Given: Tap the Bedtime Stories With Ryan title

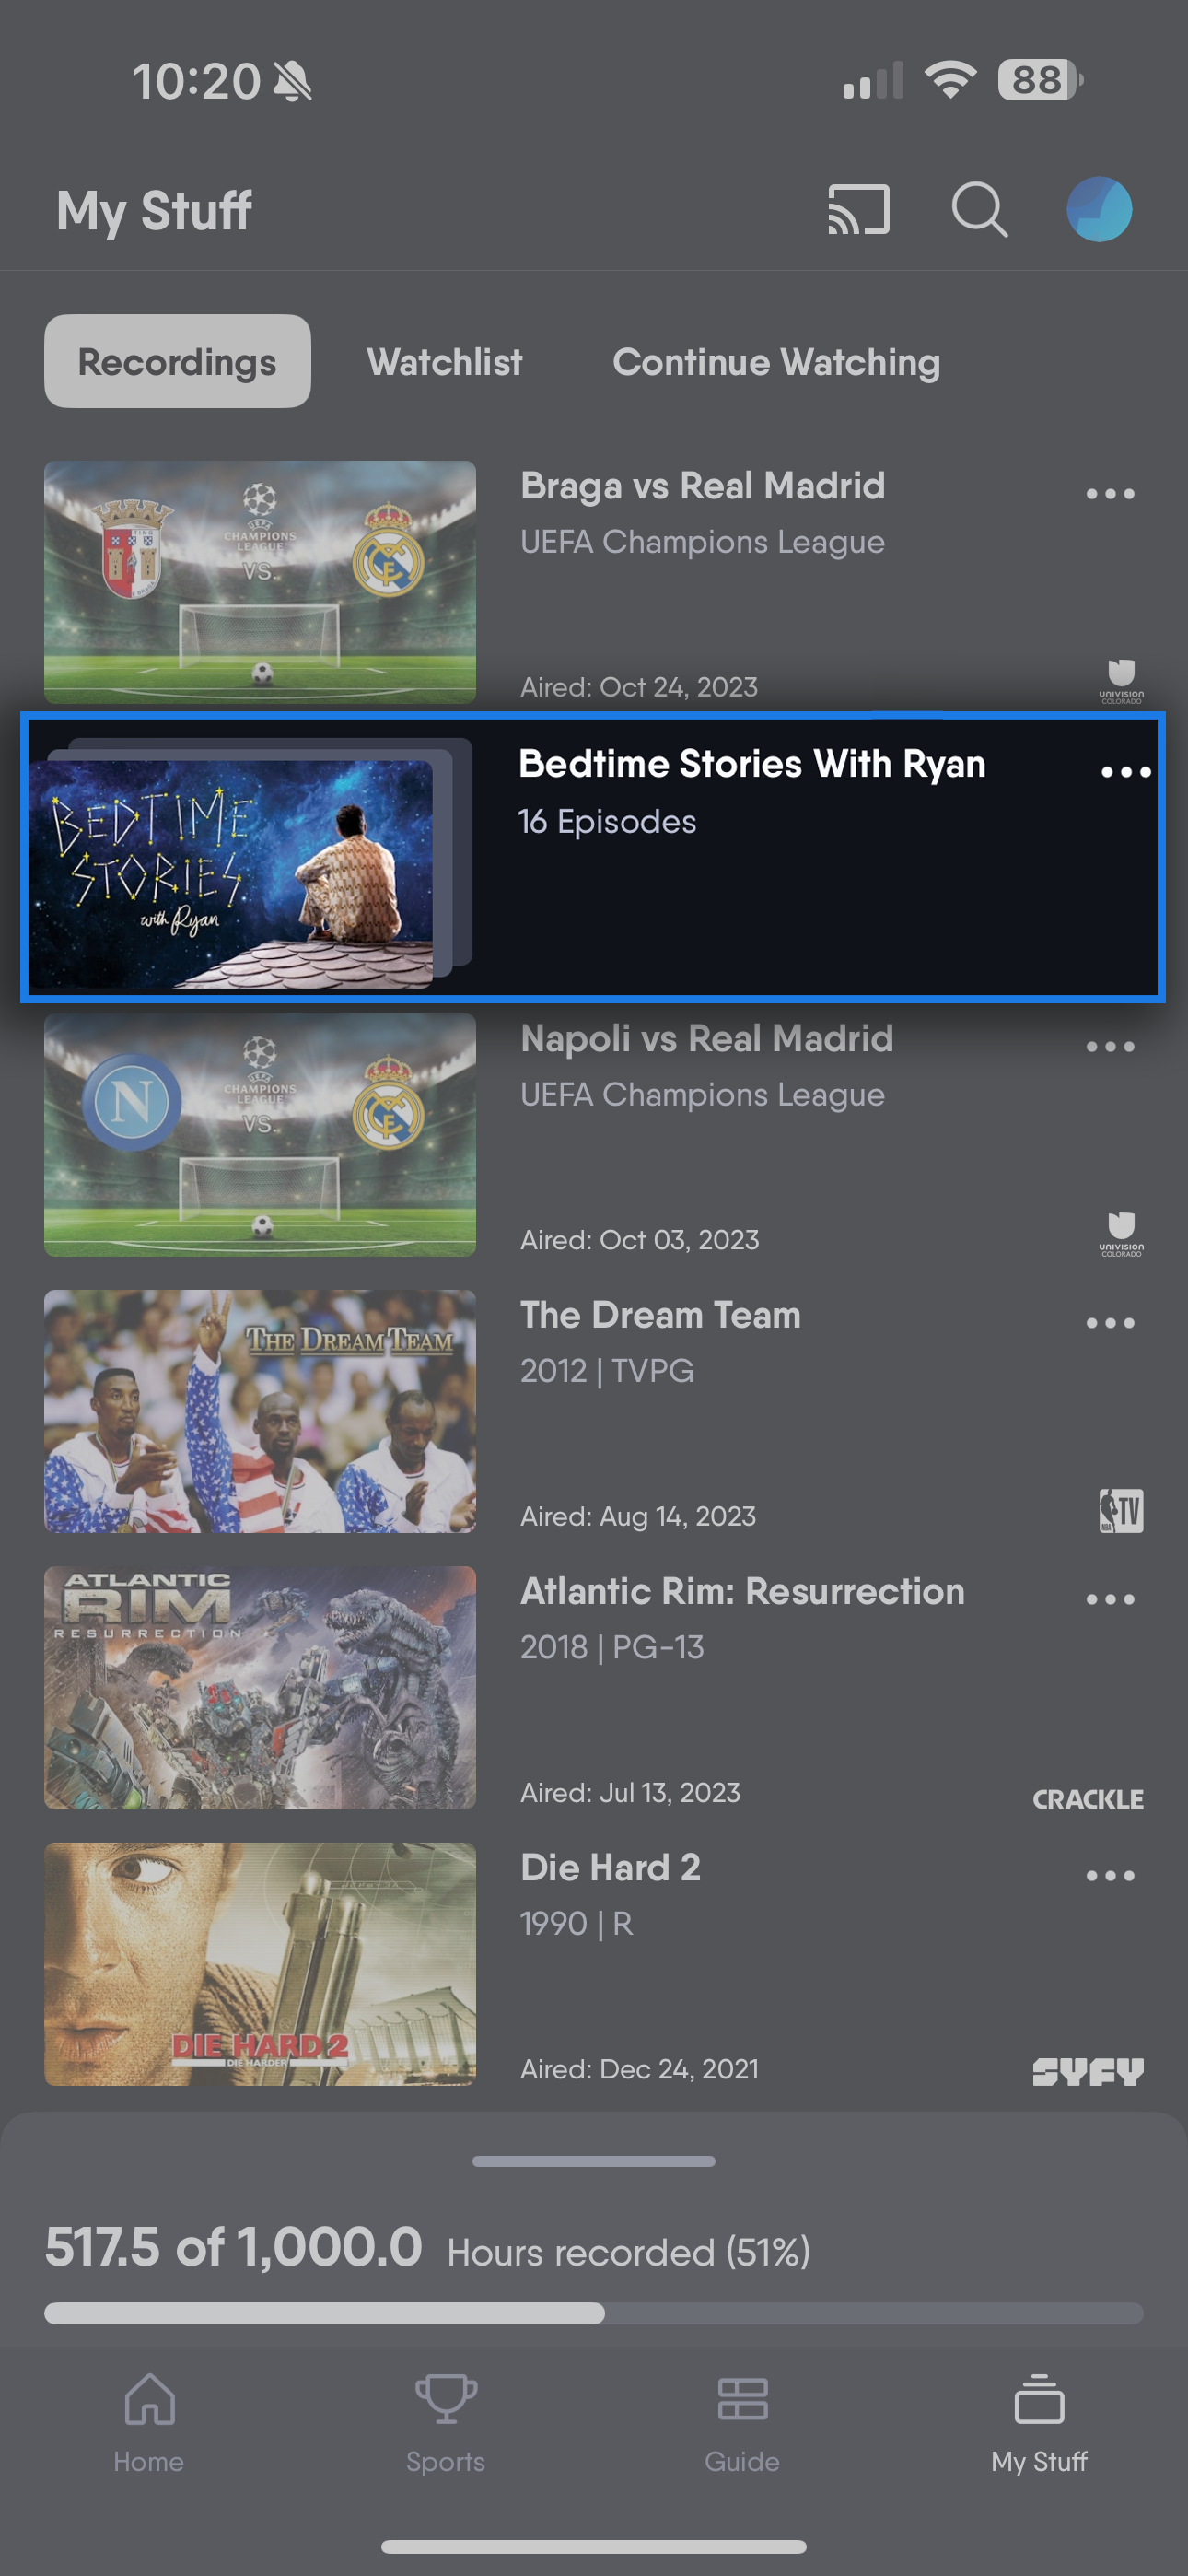Looking at the screenshot, I should click(752, 765).
